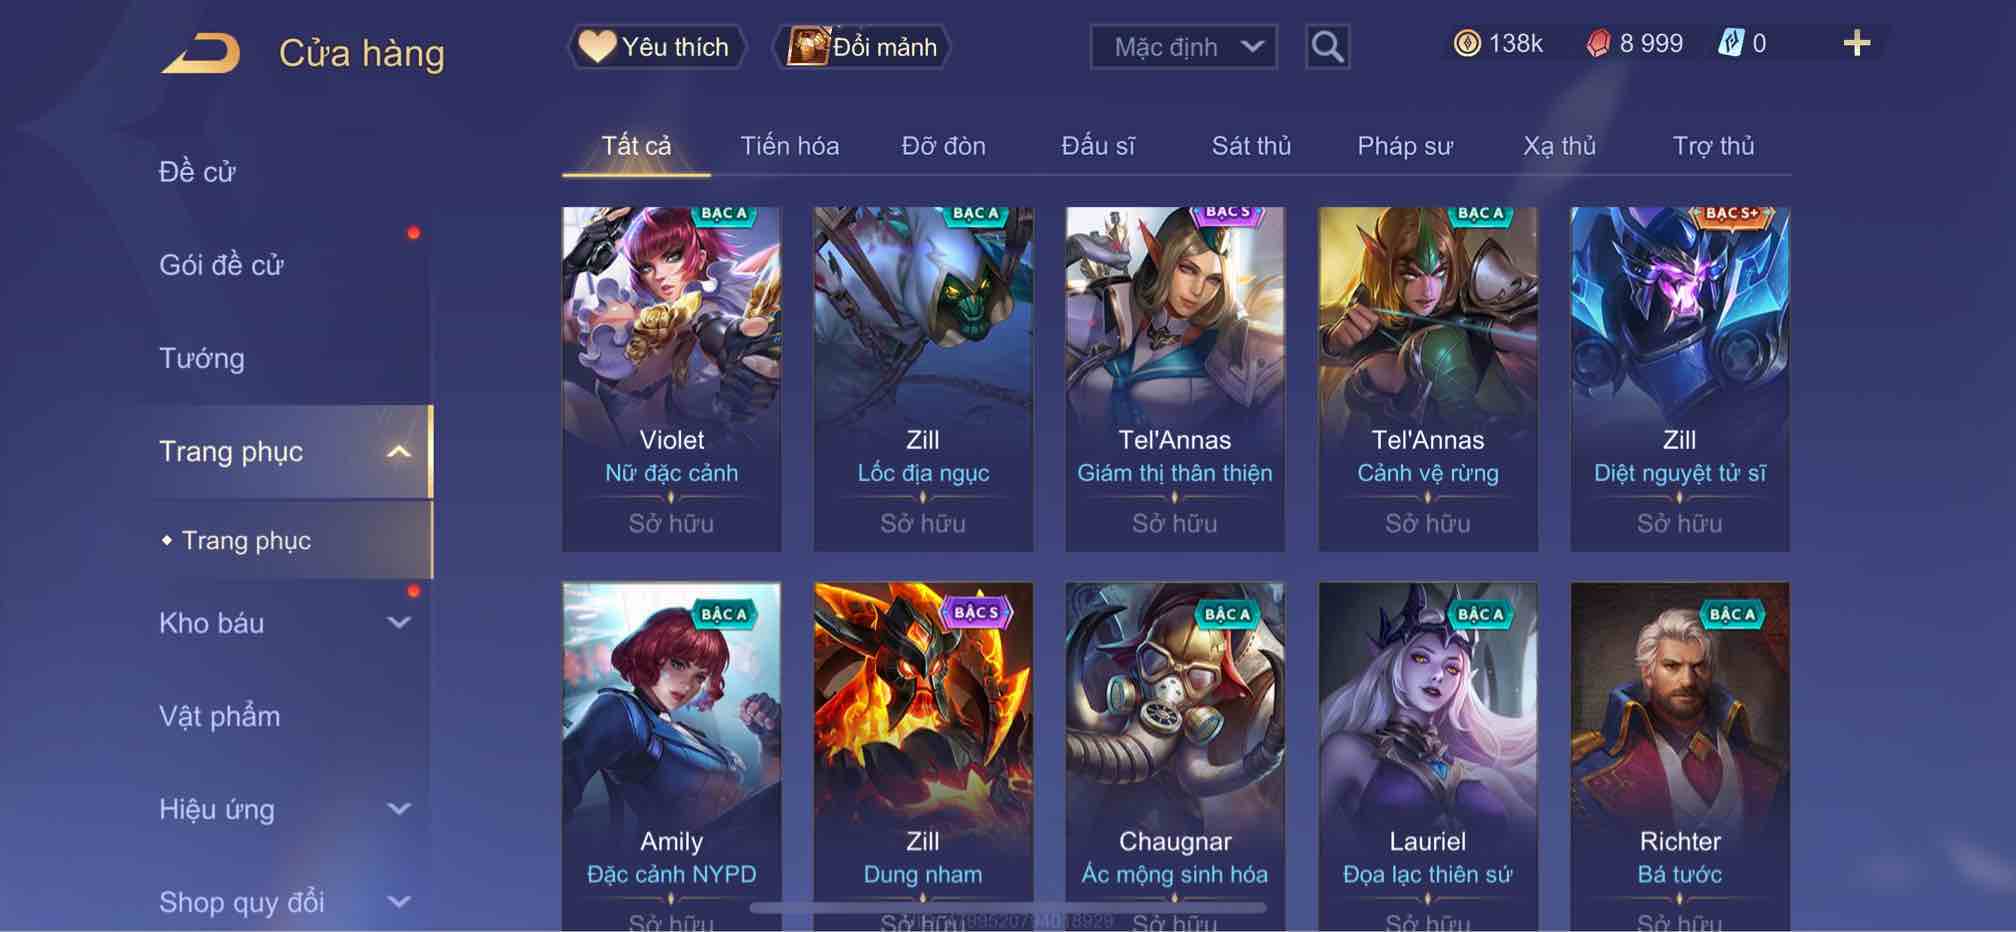
Task: Open Đổi mảnh chest exchange
Action: point(862,47)
